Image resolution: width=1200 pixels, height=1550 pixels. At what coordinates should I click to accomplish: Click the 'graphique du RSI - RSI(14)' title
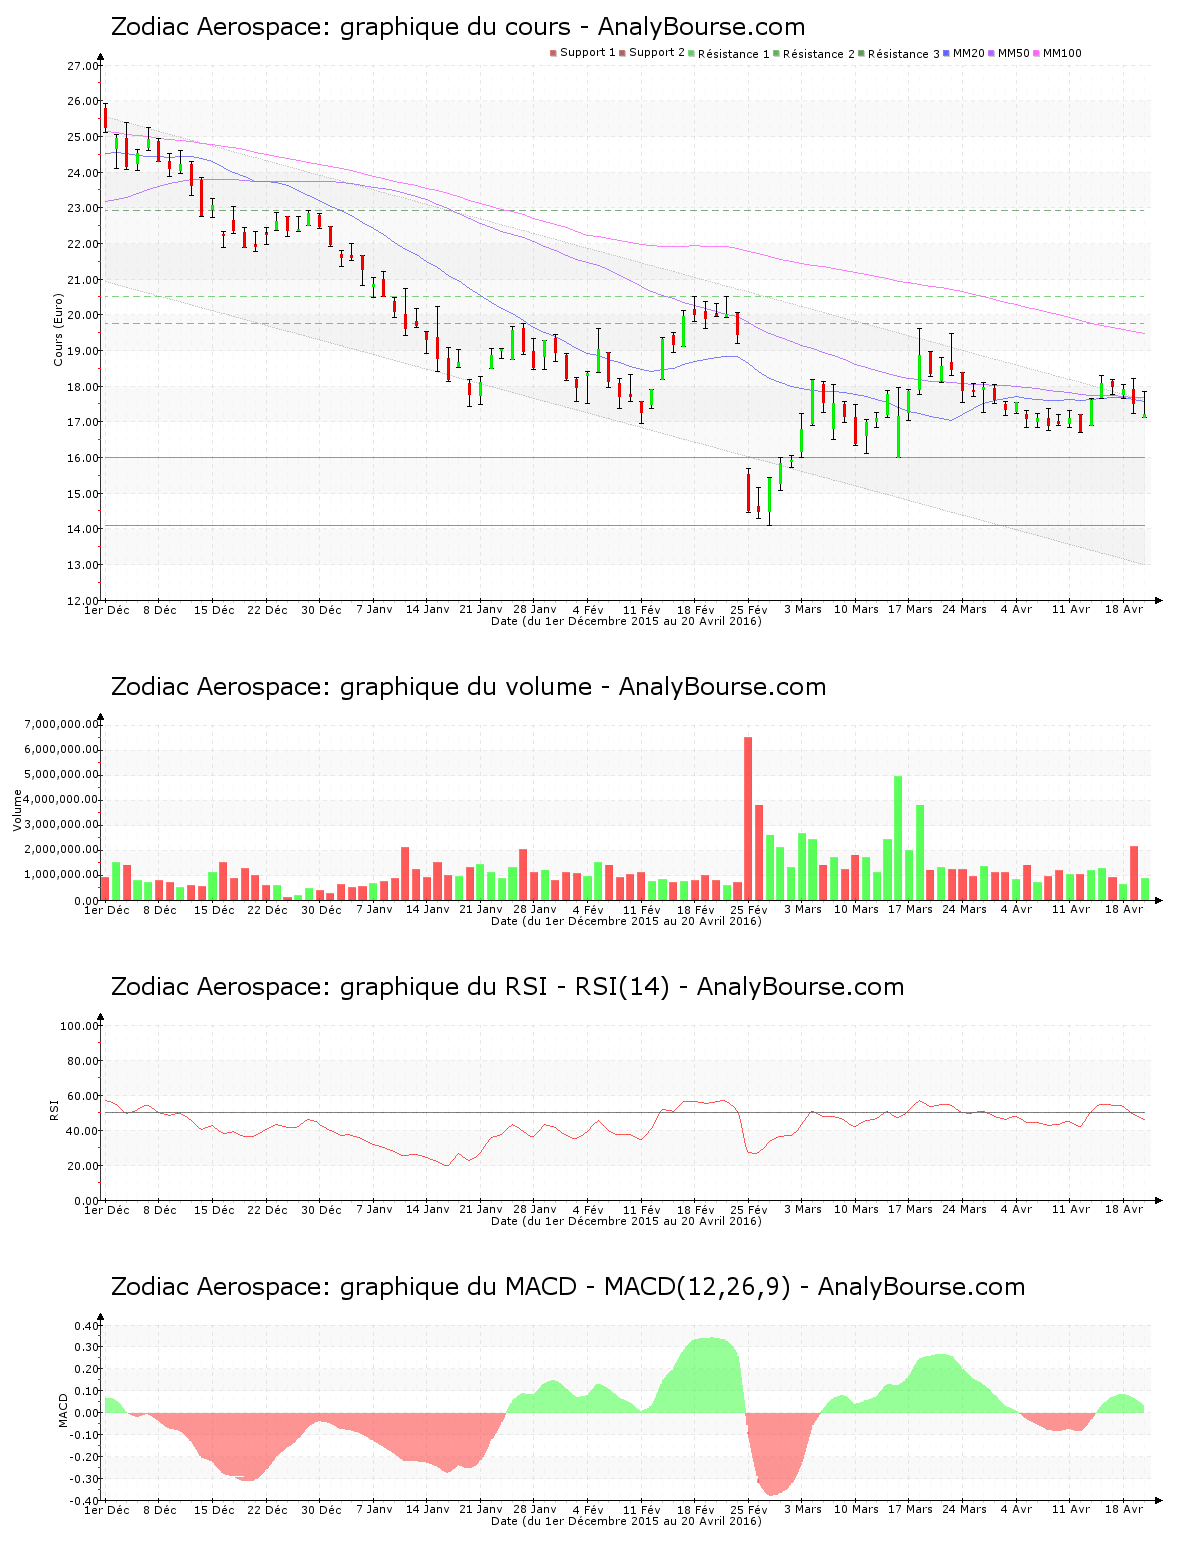coord(507,987)
